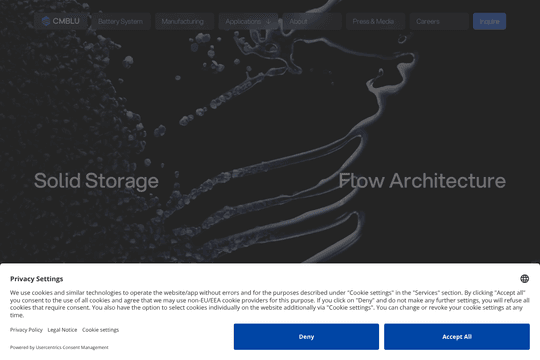Accept All cookies
Screen dimensions: 540x360
(x=457, y=337)
